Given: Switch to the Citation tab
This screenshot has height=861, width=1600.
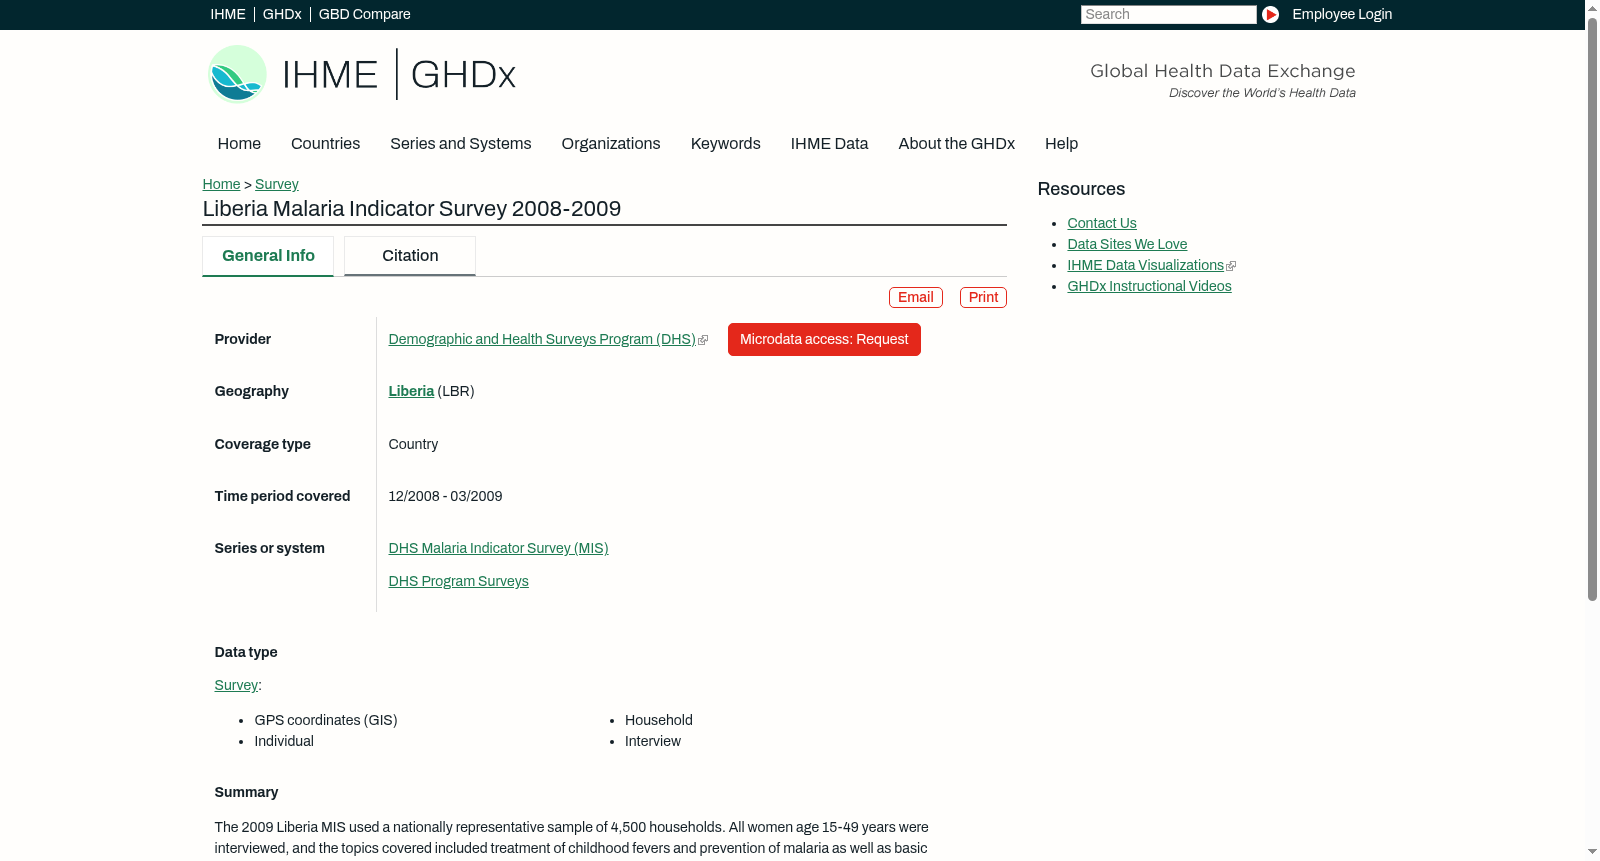Looking at the screenshot, I should 410,256.
